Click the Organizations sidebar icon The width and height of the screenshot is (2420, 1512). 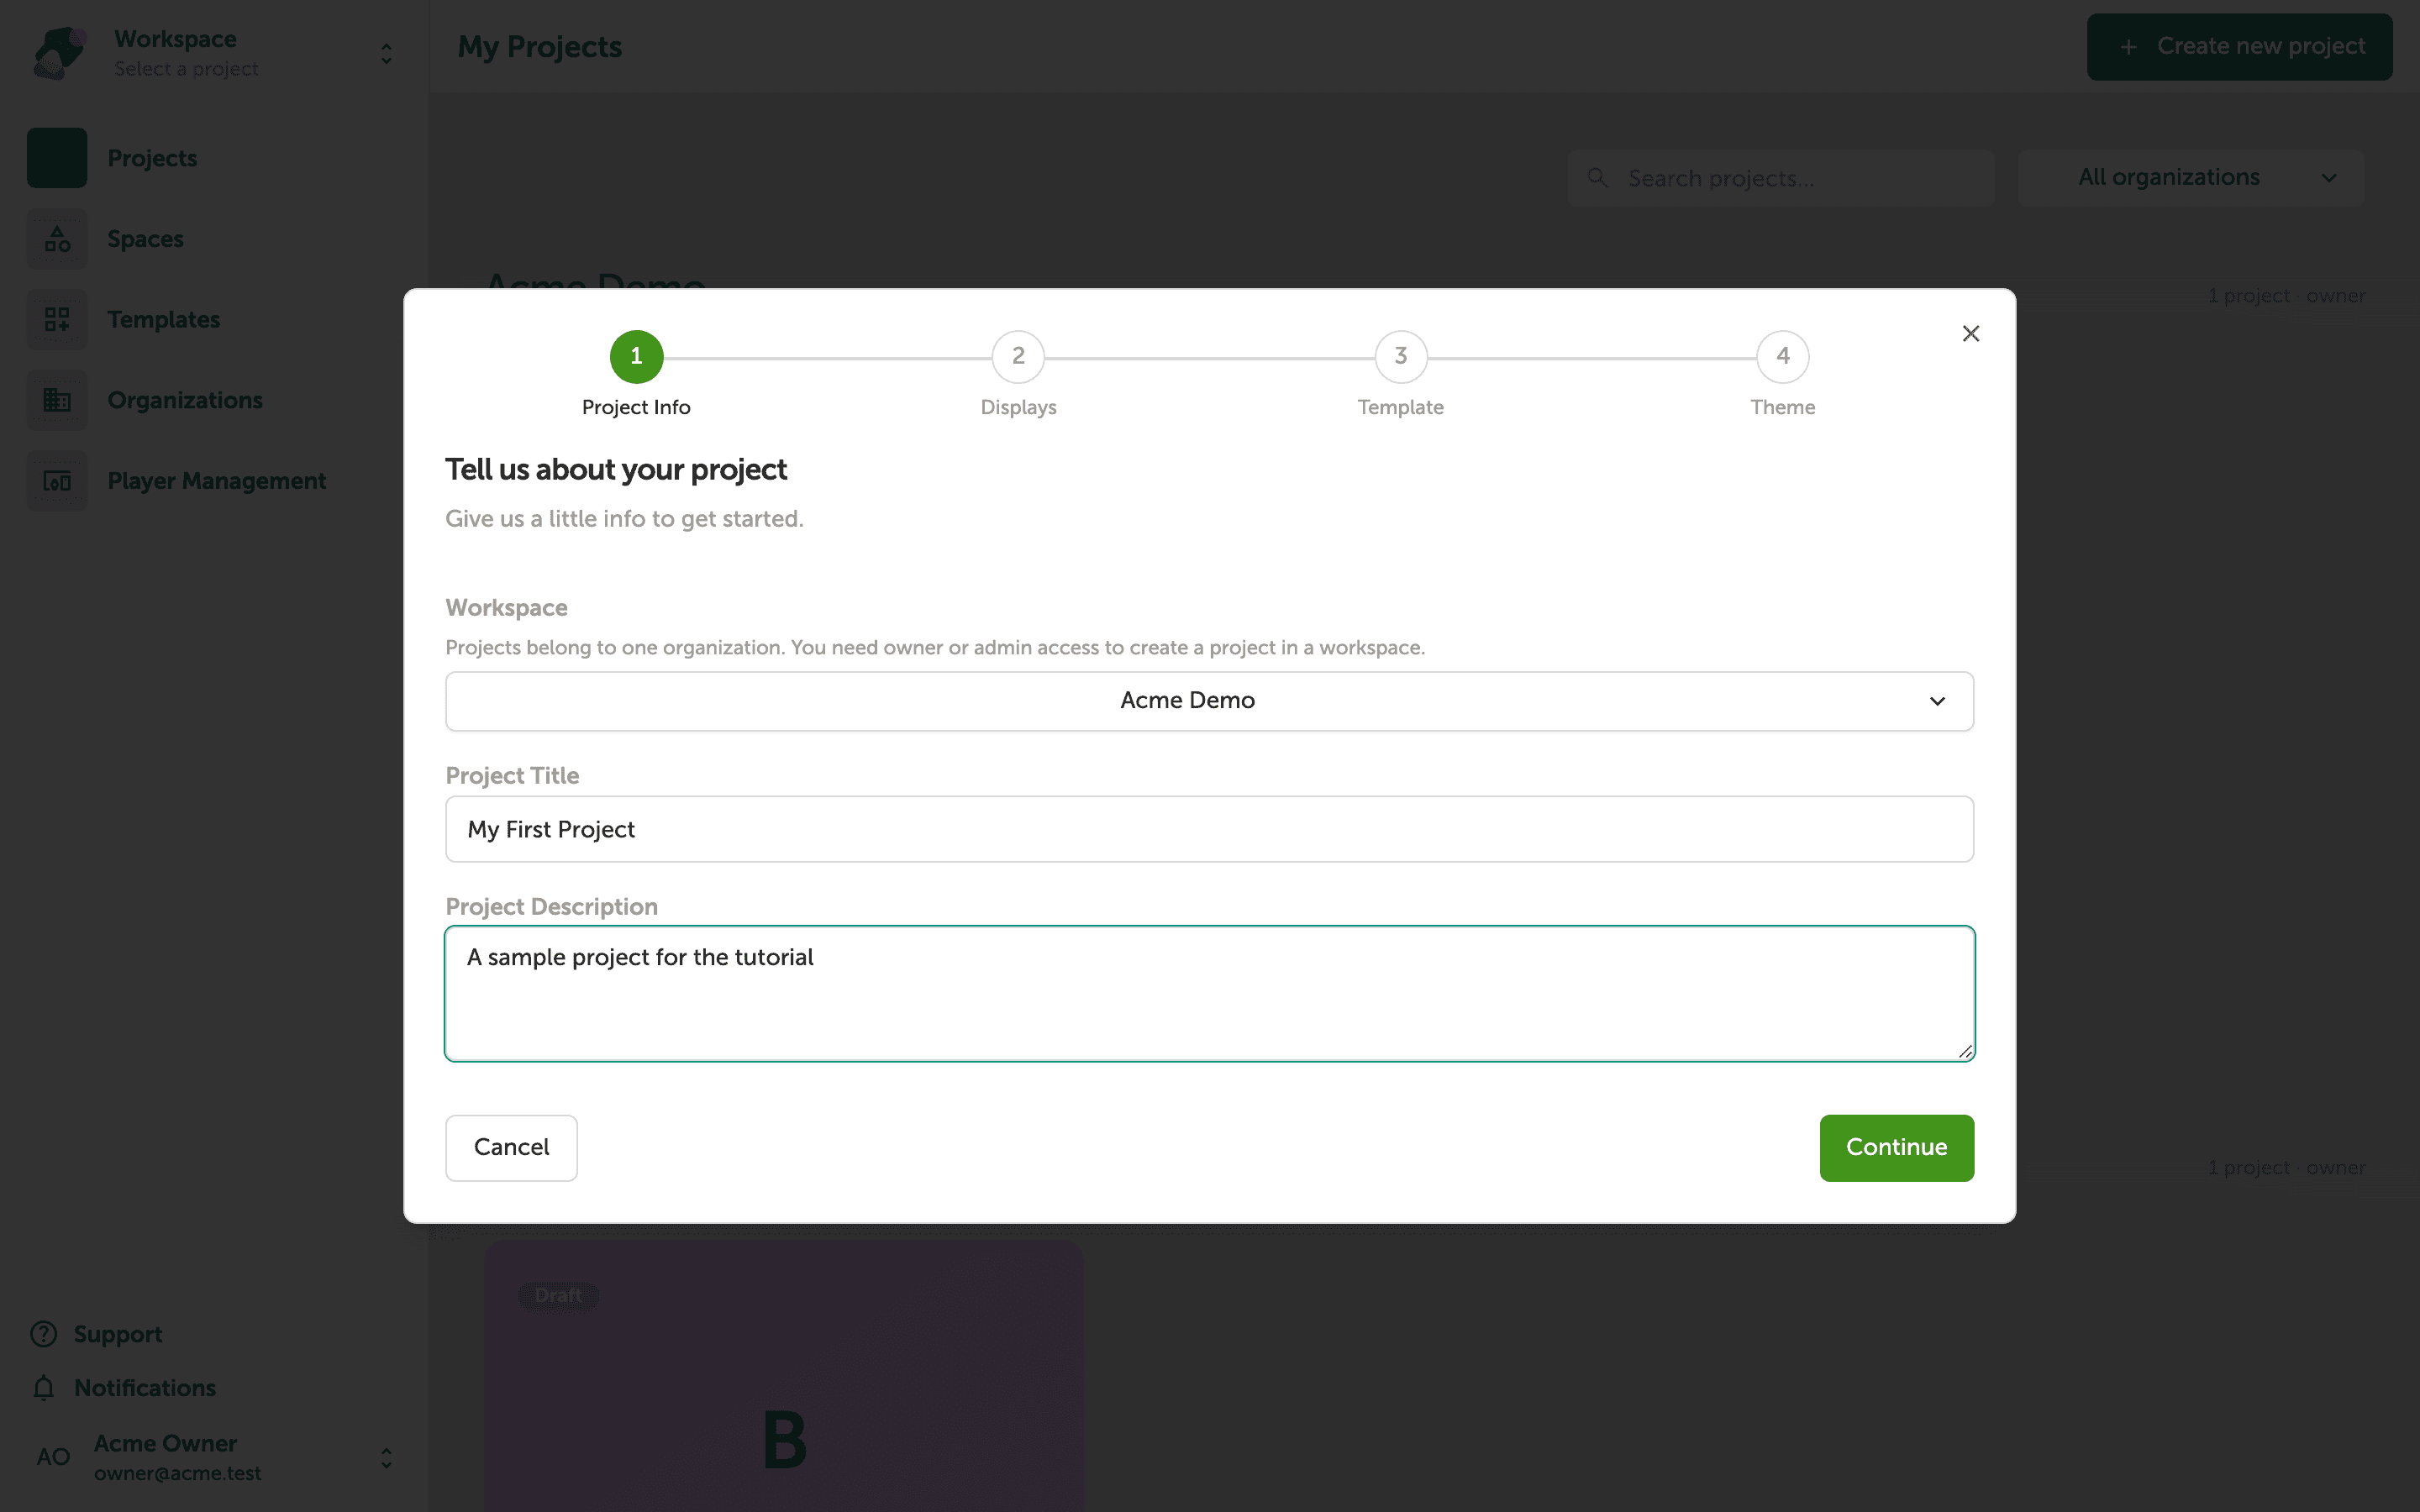coord(57,400)
